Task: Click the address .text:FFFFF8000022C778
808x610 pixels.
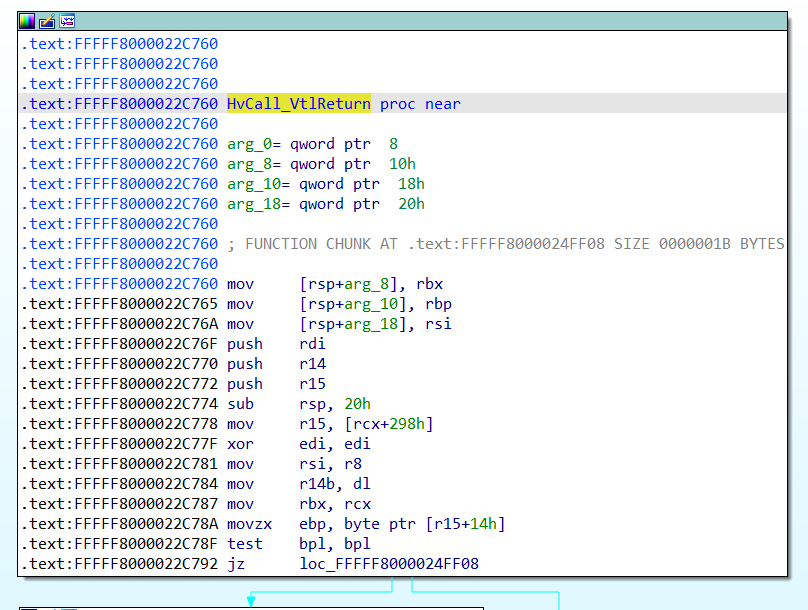Action: 120,424
